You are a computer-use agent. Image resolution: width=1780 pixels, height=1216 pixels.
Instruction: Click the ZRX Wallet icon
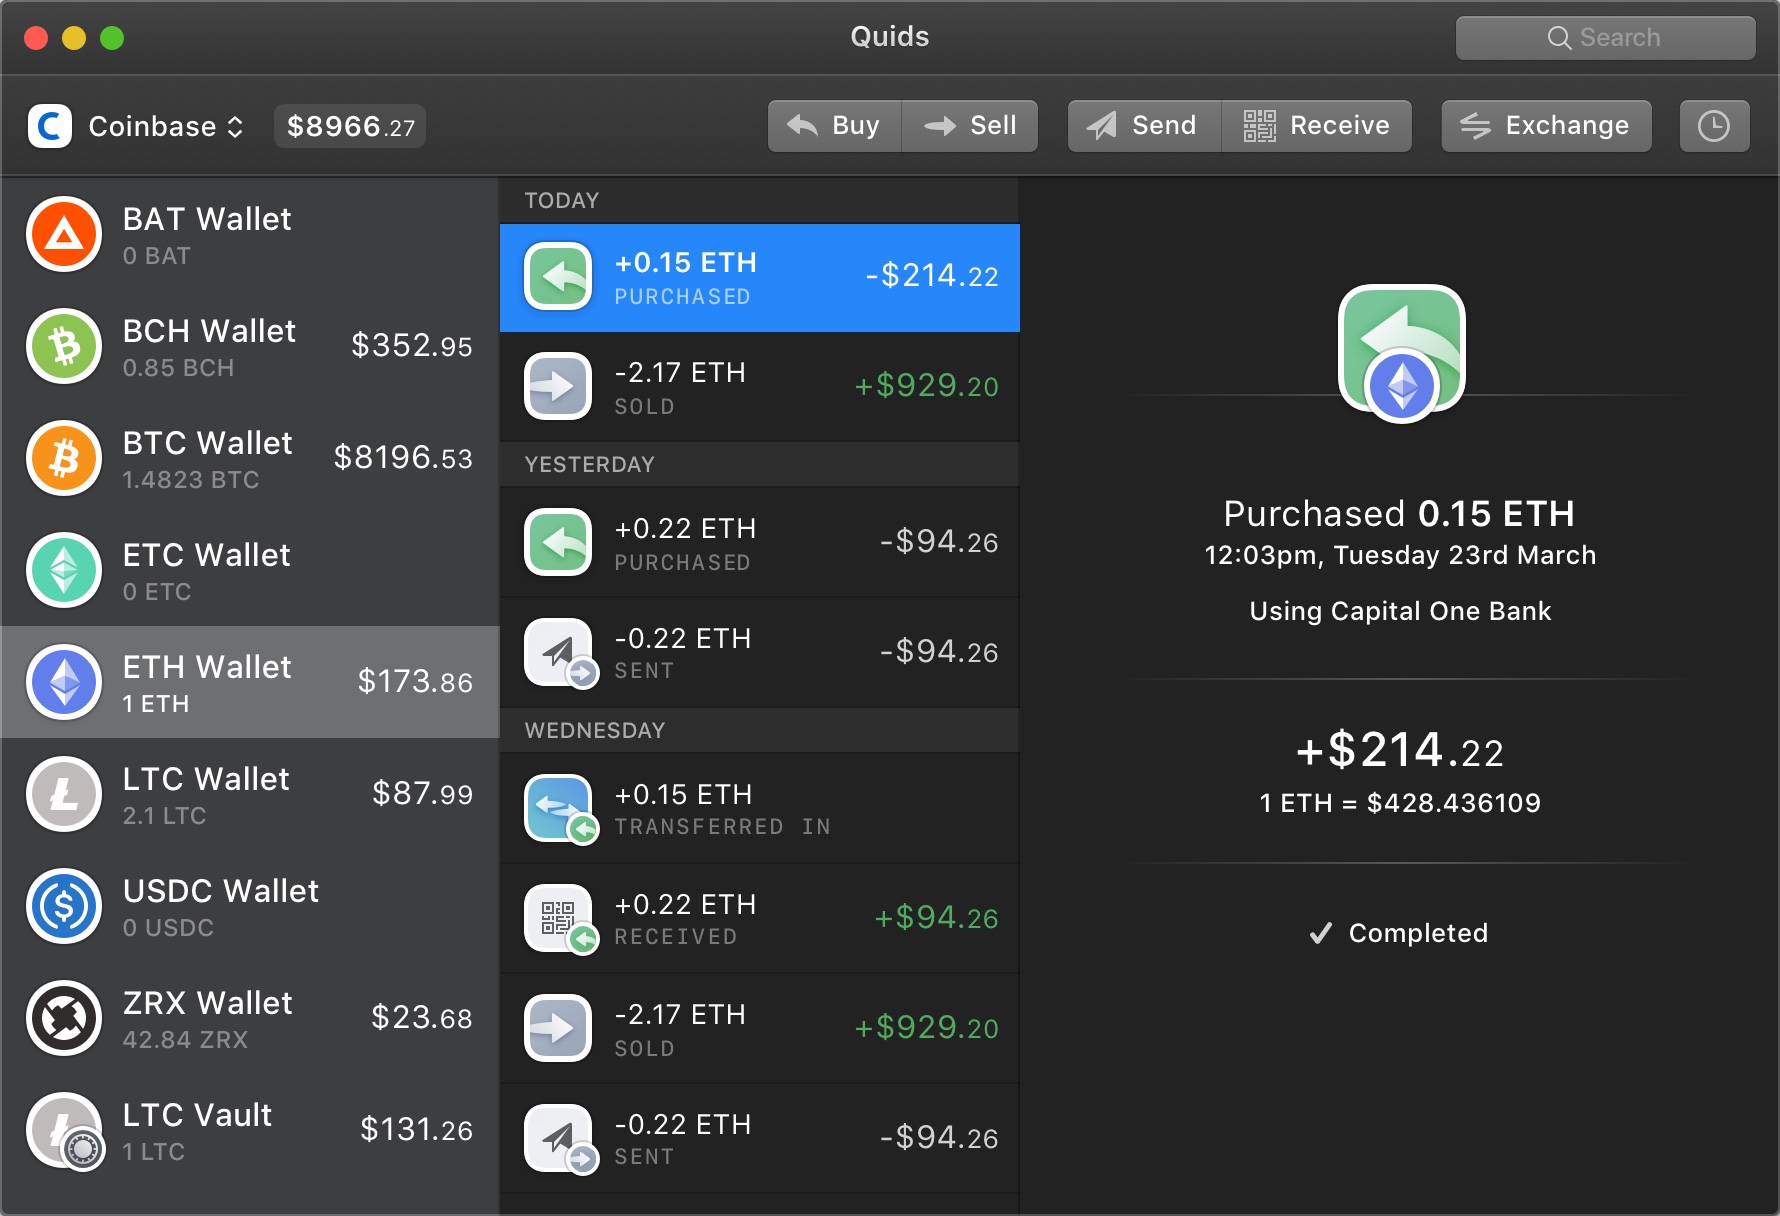tap(63, 1018)
